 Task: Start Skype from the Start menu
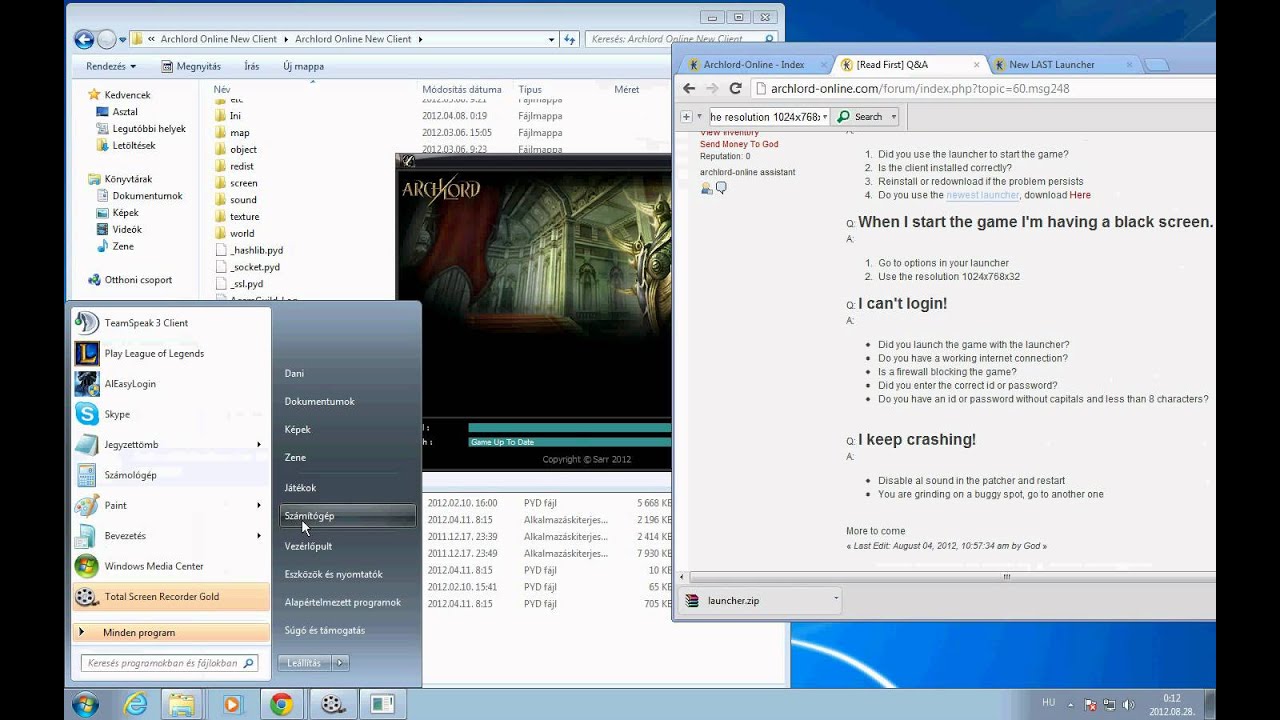117,414
